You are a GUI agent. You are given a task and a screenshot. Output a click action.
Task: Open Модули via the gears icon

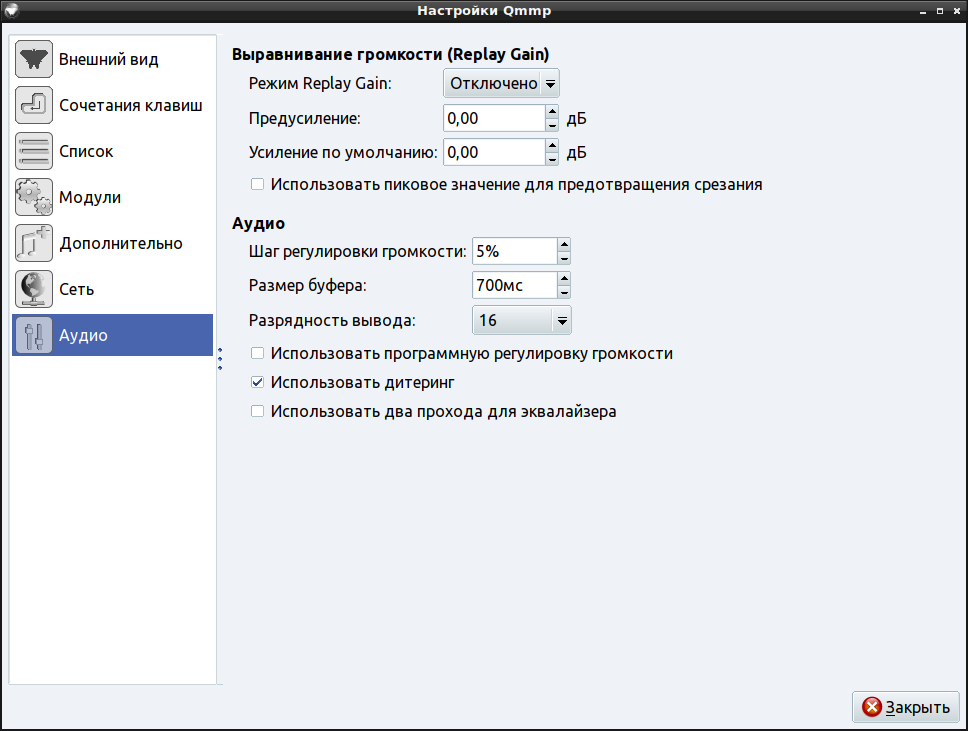click(34, 198)
